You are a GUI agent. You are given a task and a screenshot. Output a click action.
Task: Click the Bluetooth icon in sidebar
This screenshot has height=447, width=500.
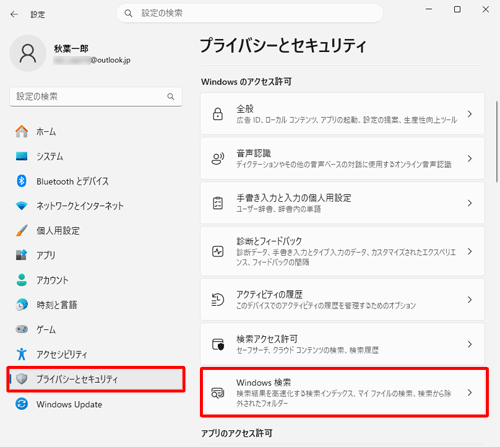pyautogui.click(x=22, y=181)
